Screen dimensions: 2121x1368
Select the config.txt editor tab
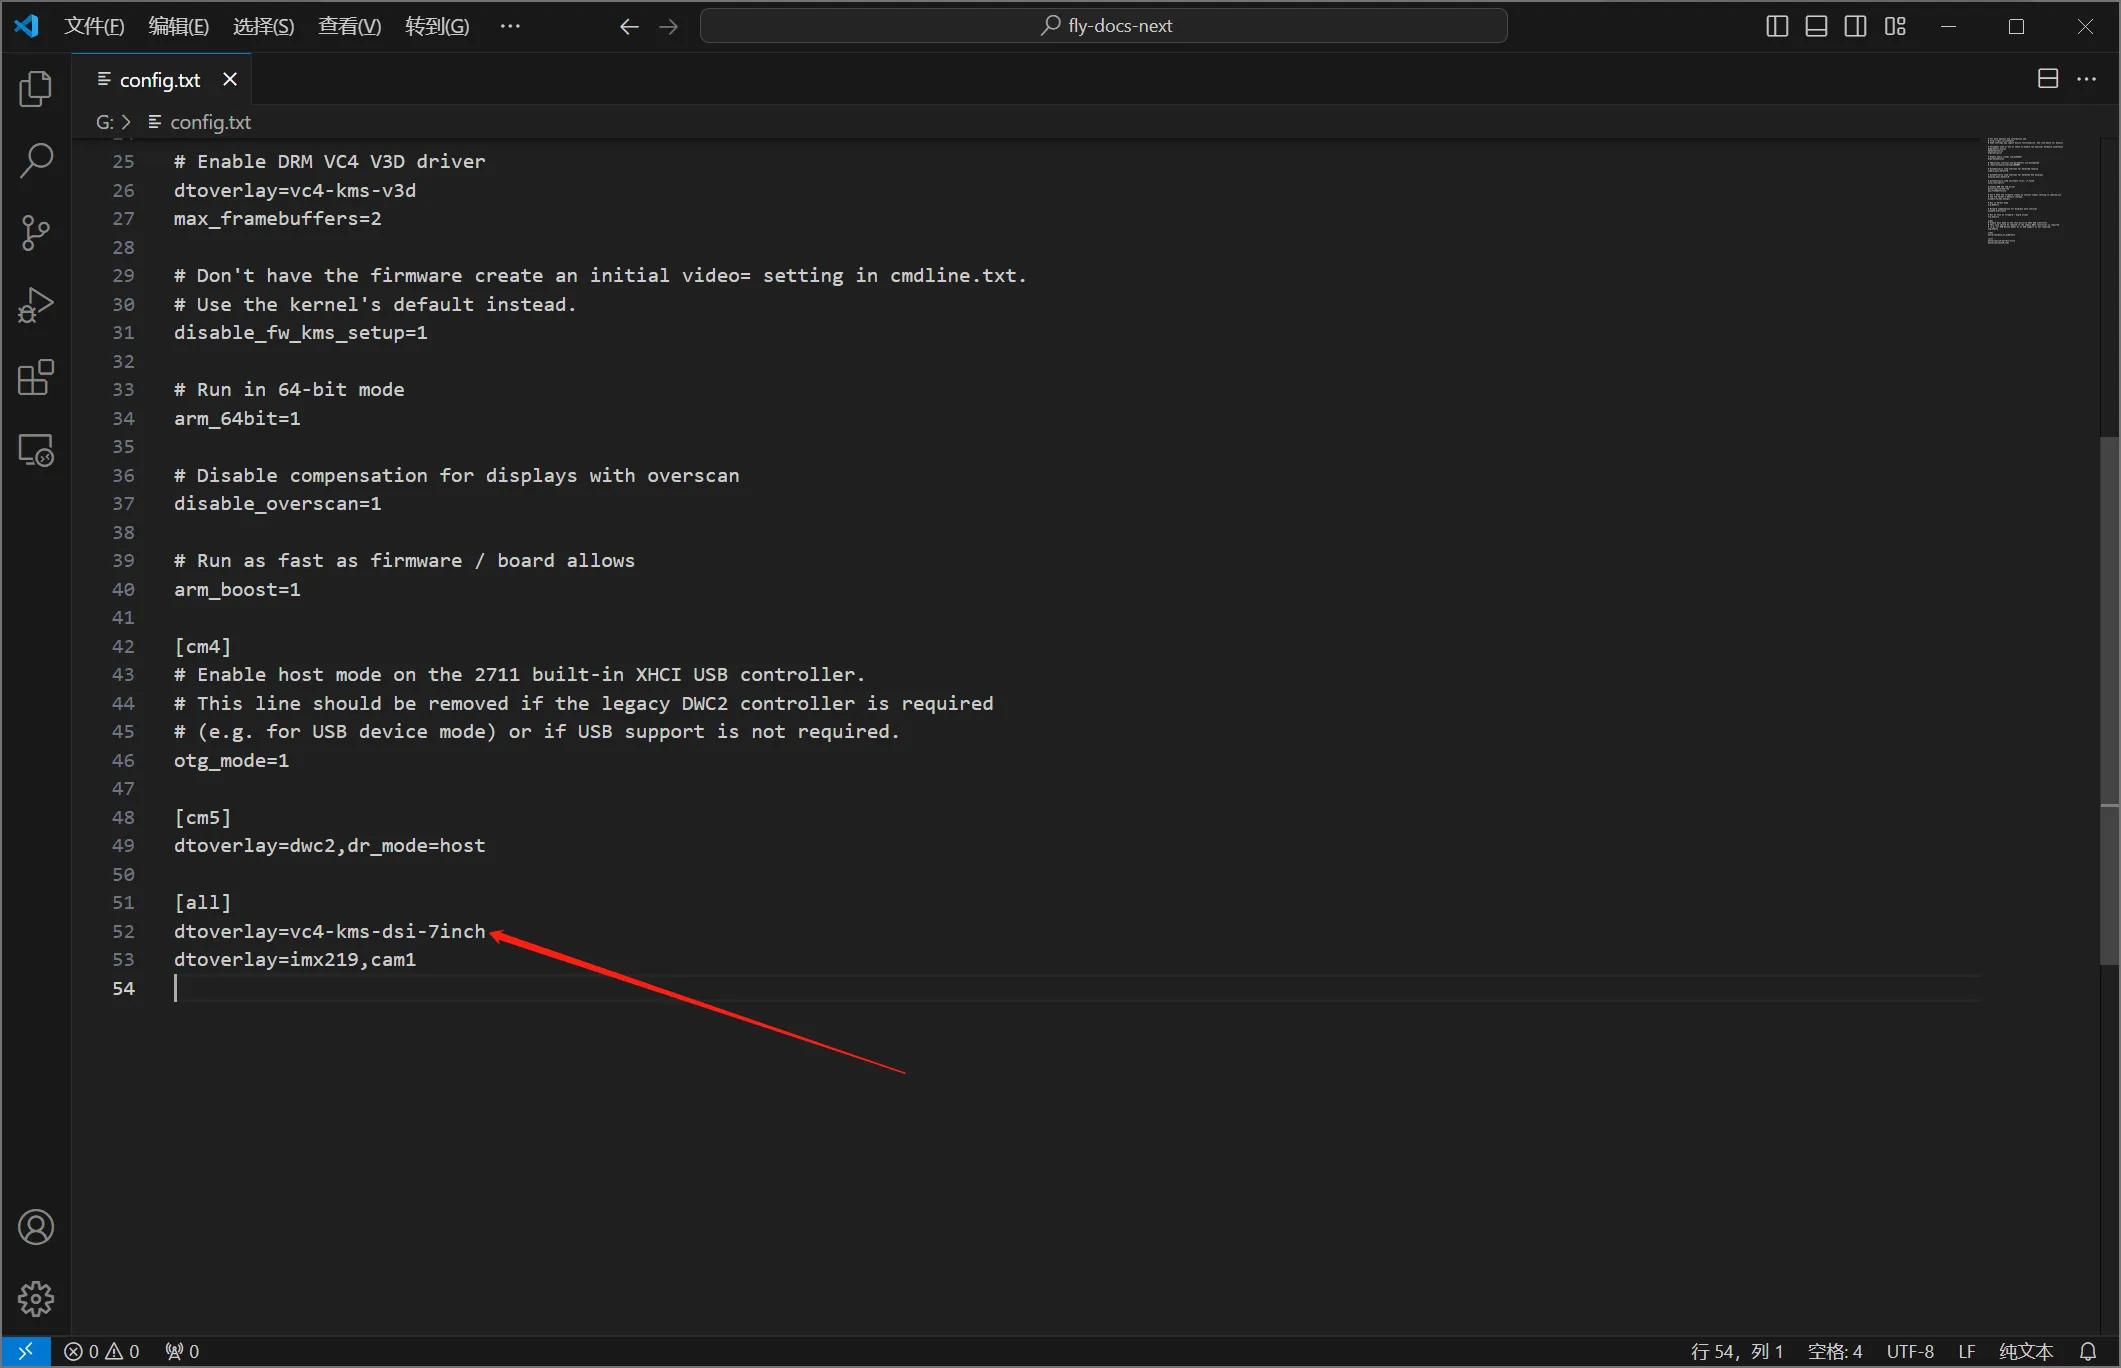[159, 80]
